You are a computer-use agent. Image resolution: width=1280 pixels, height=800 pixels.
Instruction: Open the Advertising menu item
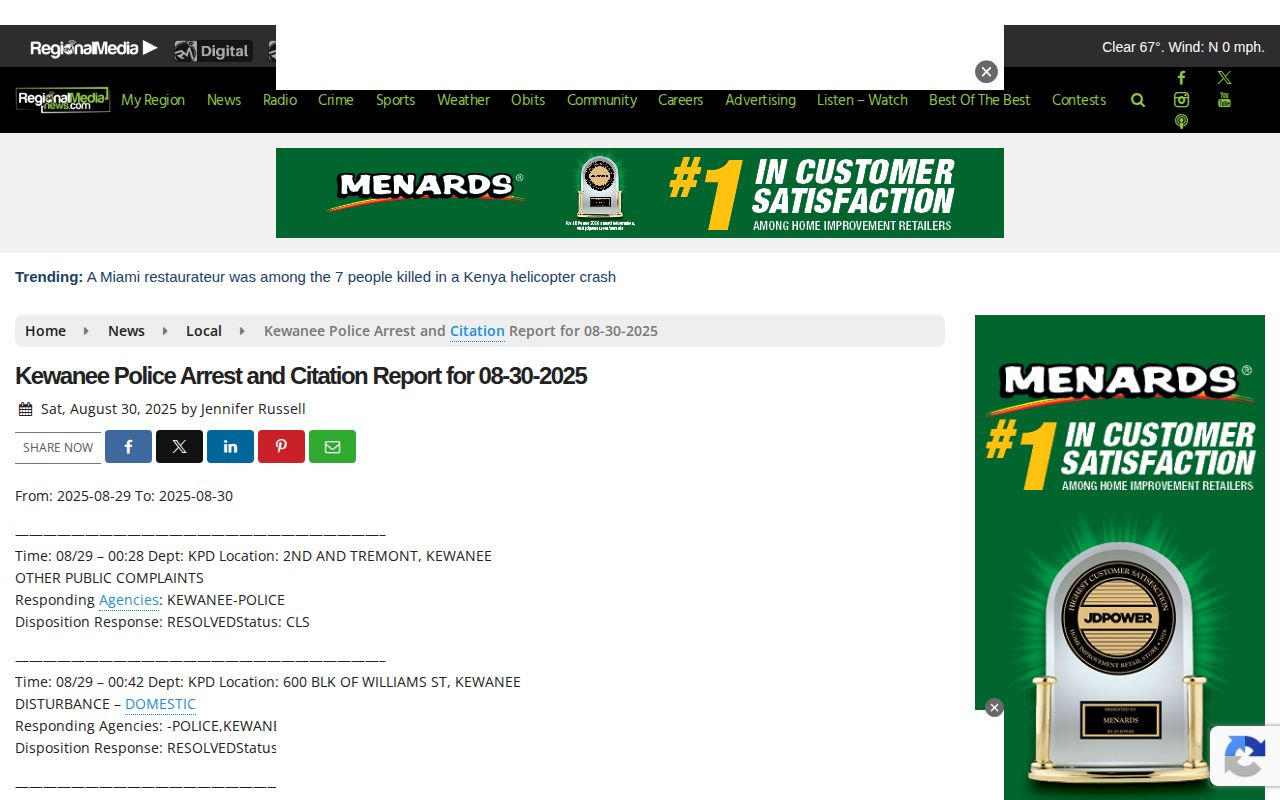pos(760,100)
